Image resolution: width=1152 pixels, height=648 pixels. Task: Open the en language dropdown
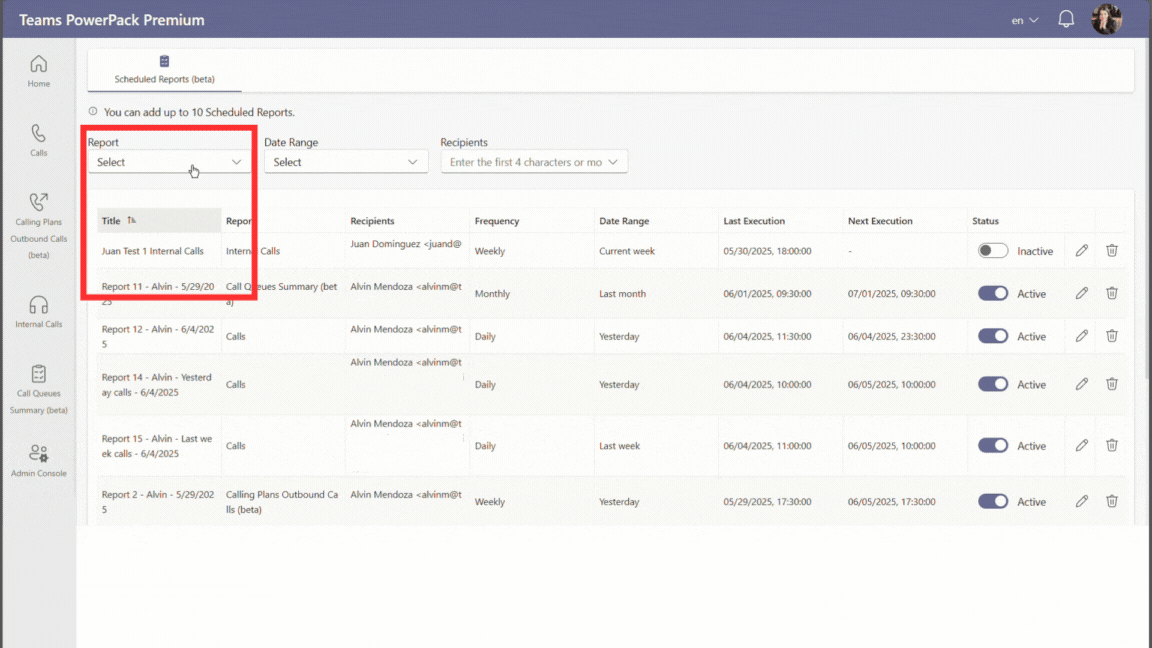click(1024, 20)
